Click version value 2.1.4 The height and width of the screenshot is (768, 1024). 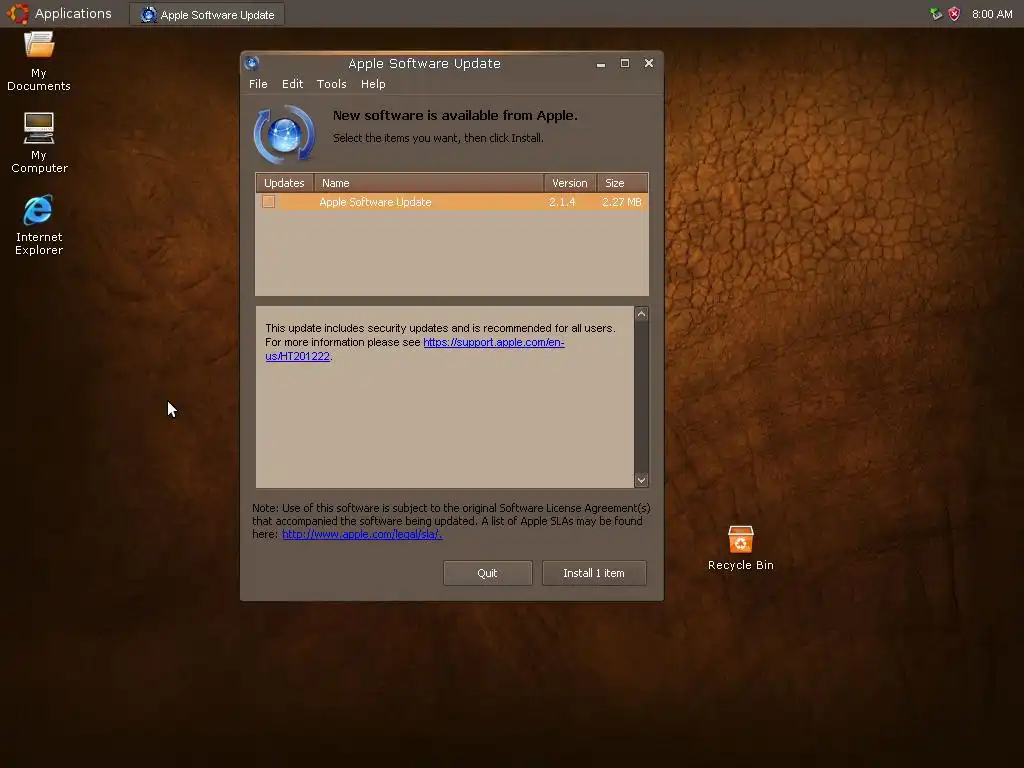562,202
